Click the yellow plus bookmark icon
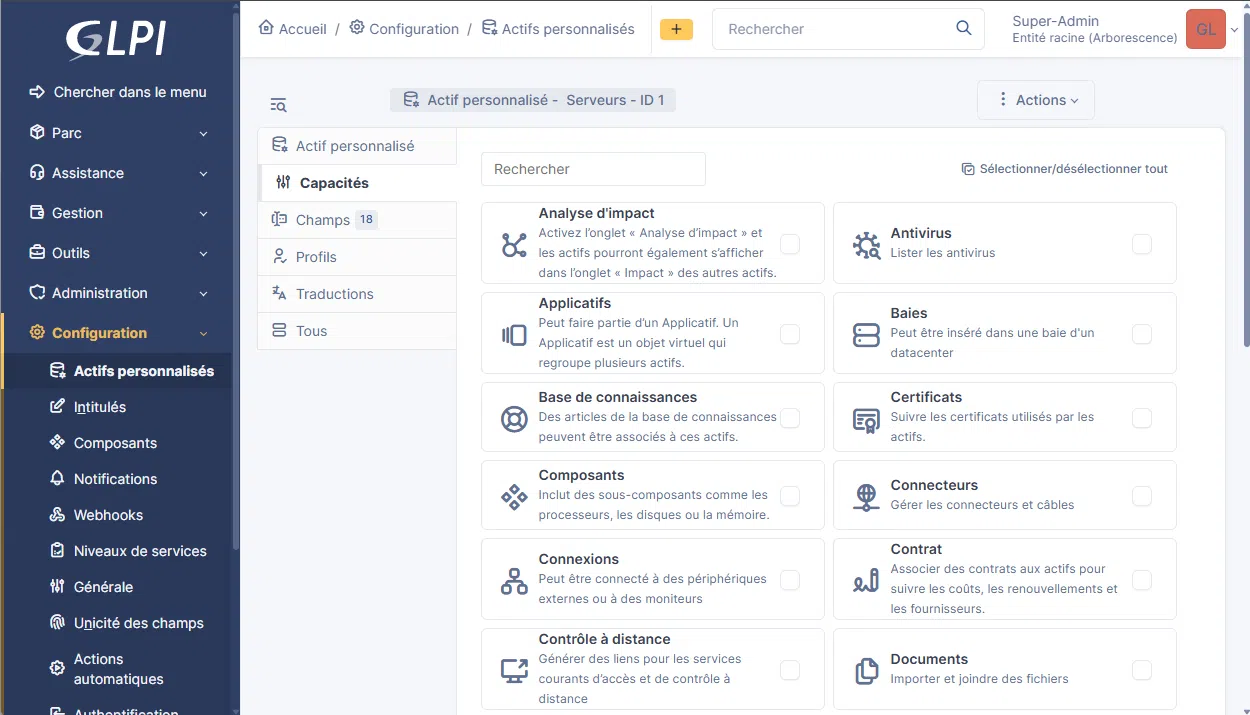Image resolution: width=1250 pixels, height=715 pixels. tap(676, 29)
